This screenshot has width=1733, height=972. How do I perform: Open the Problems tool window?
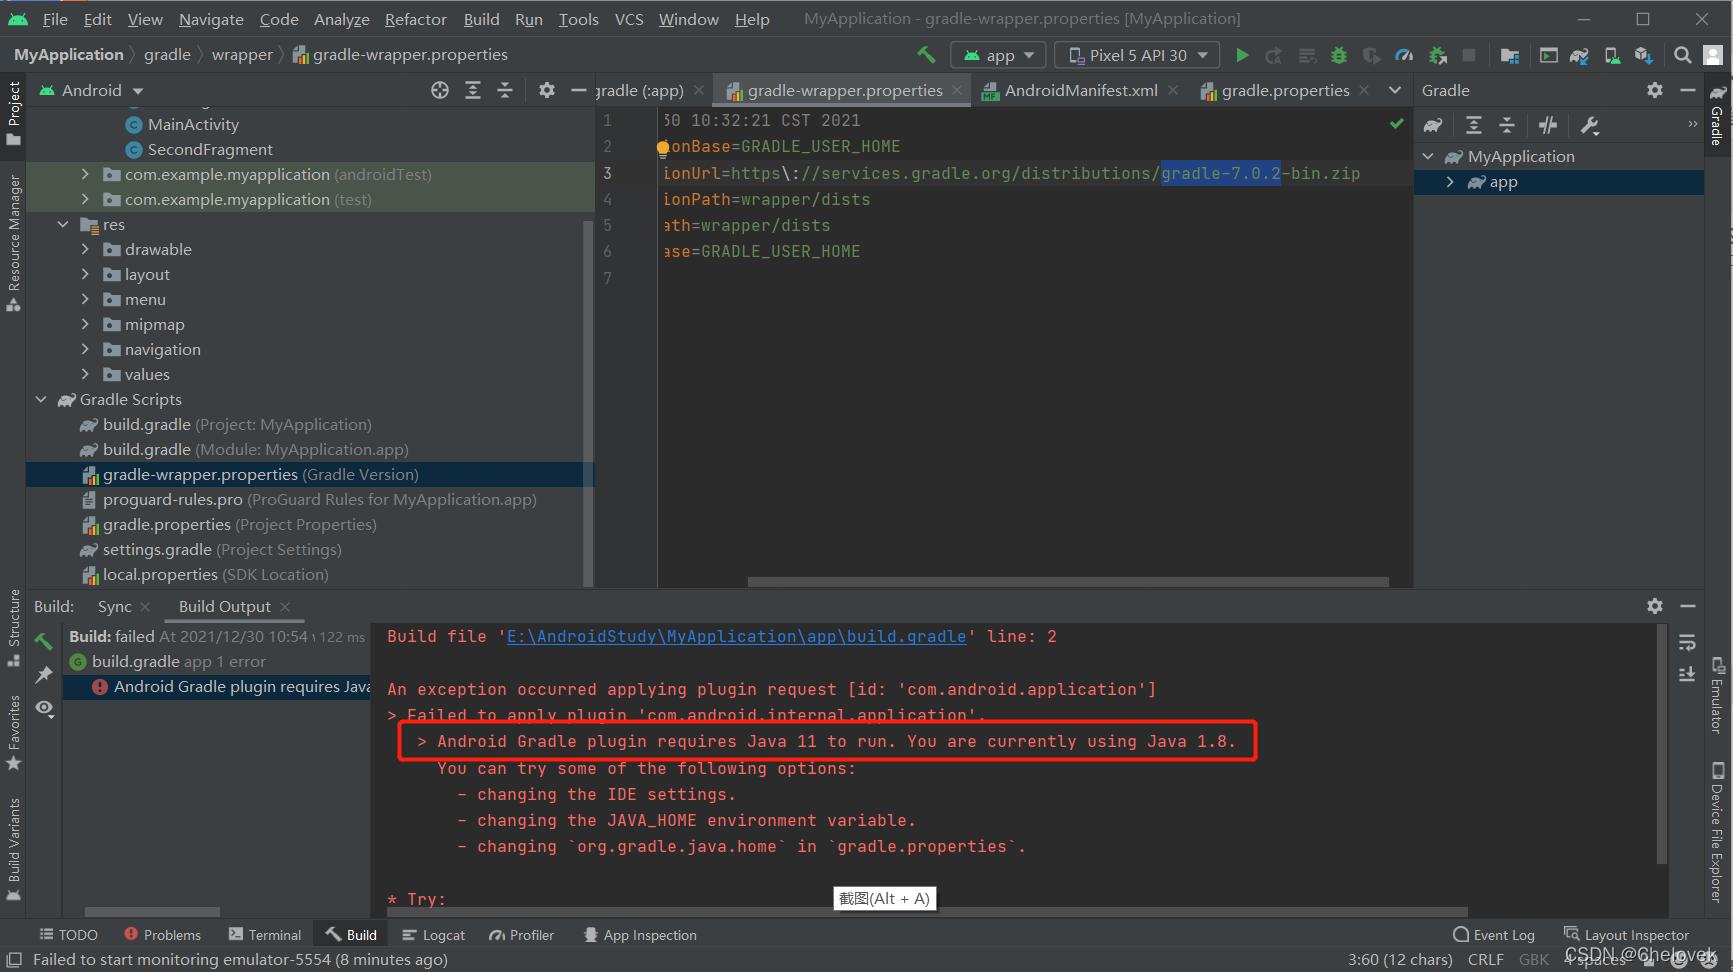[x=162, y=935]
